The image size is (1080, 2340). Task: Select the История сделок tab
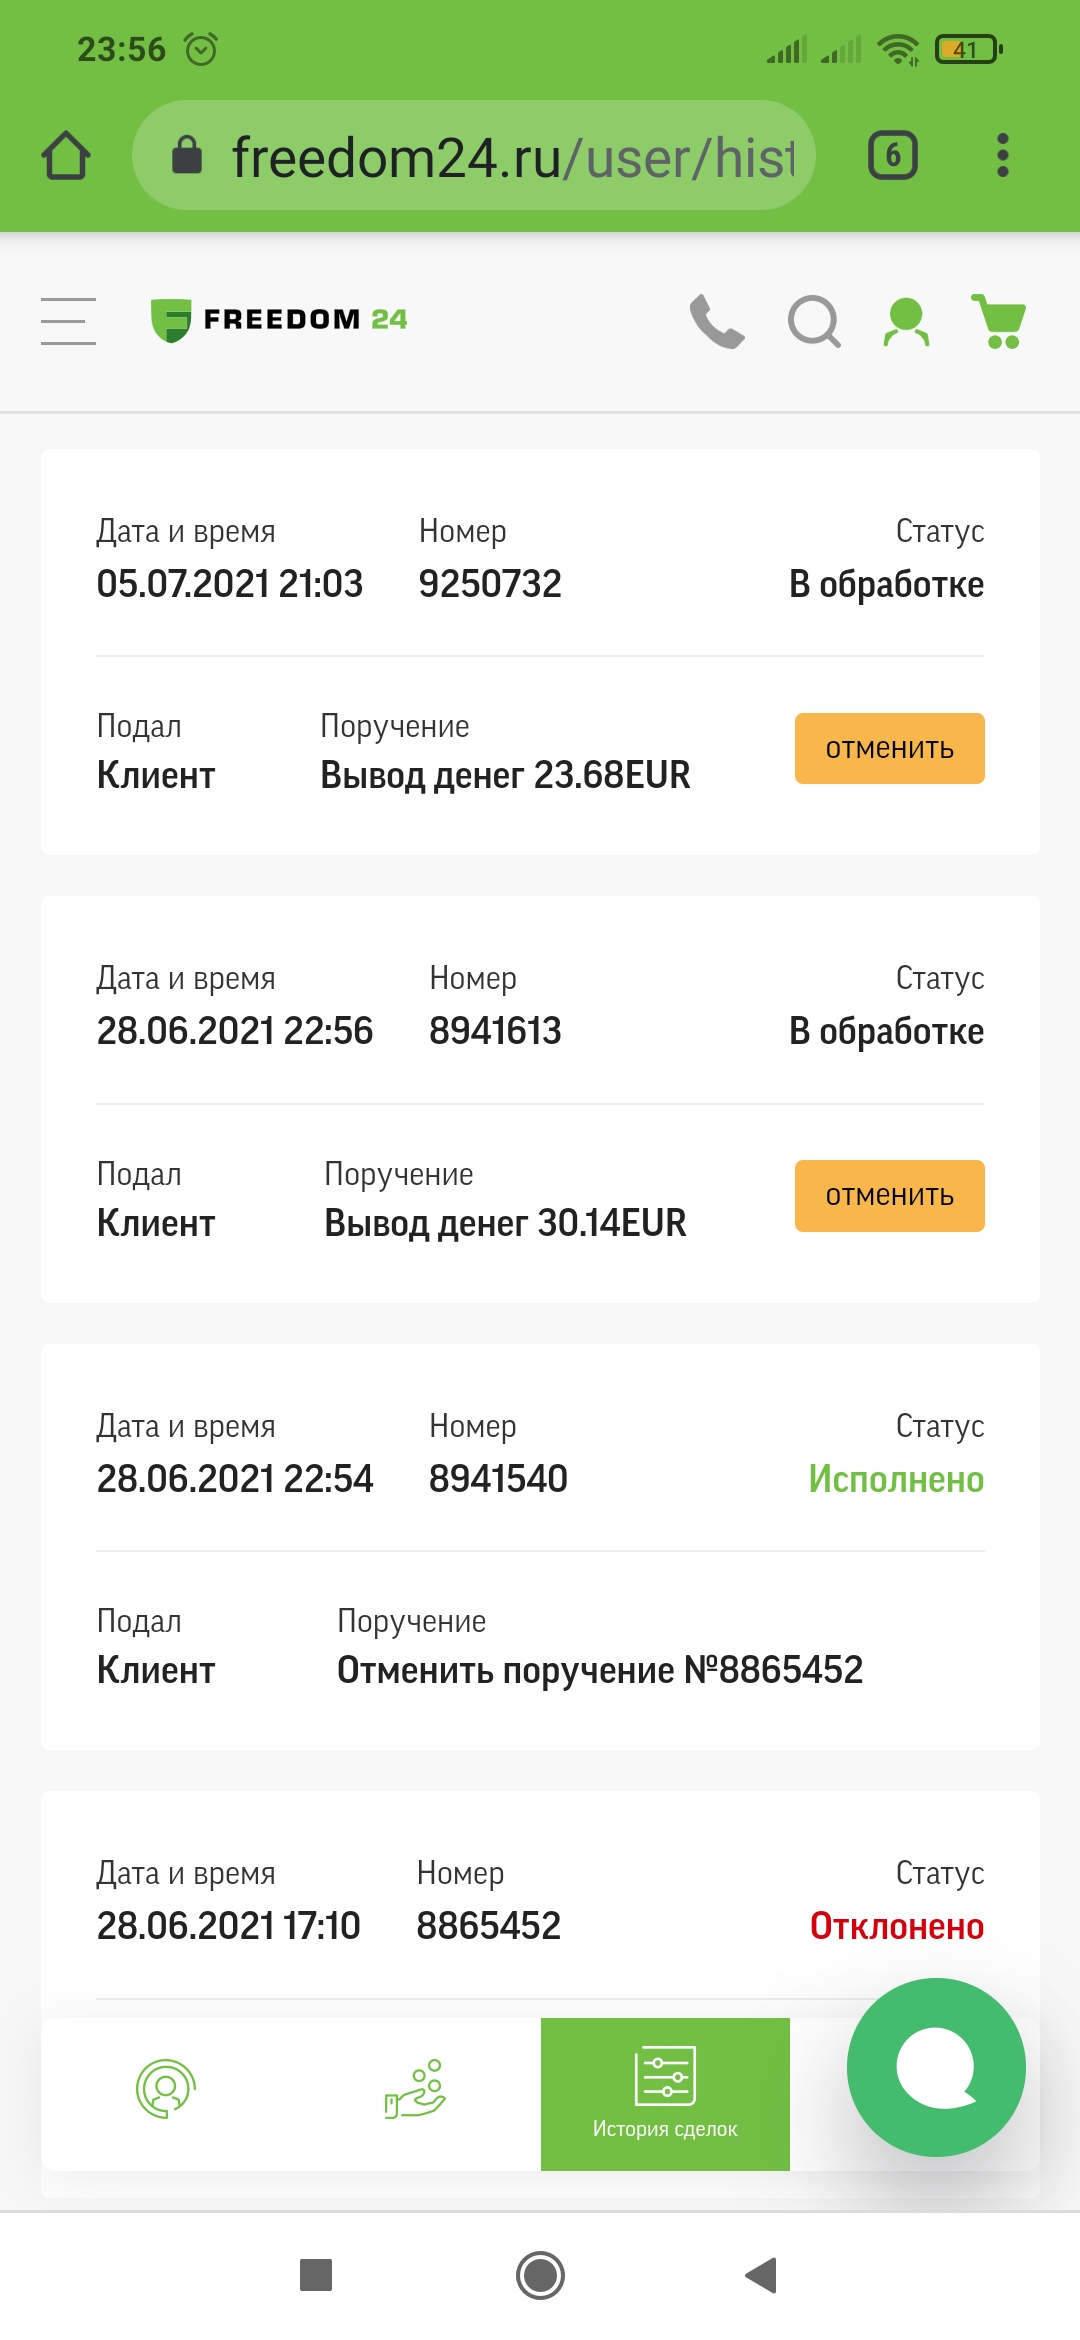(x=665, y=2094)
